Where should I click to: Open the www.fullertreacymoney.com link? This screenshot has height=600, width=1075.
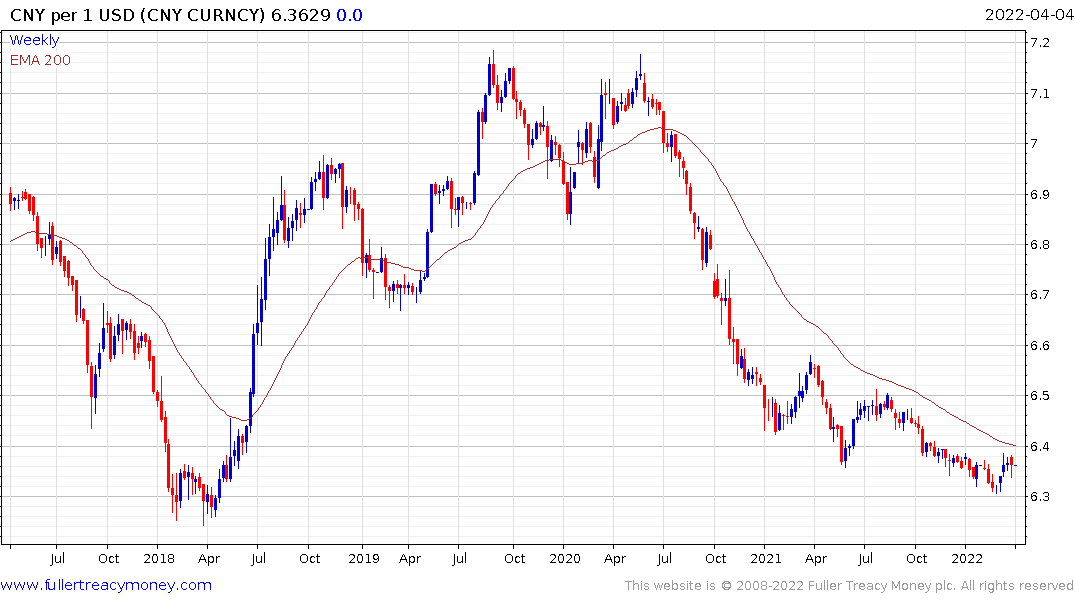[x=106, y=585]
